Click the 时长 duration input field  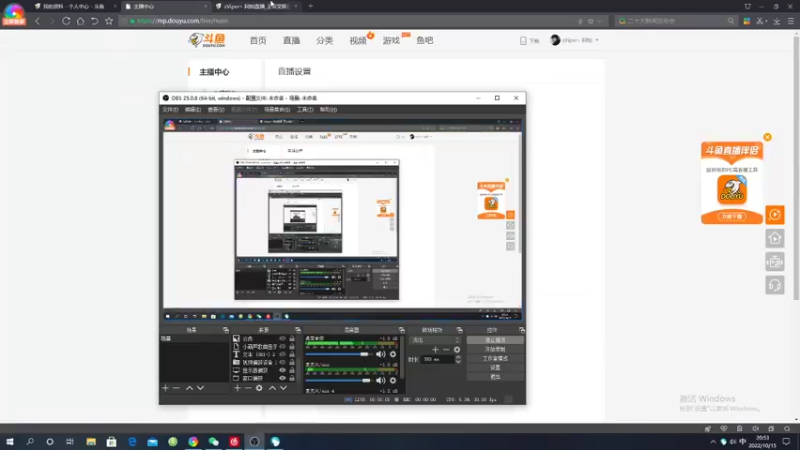[x=438, y=360]
